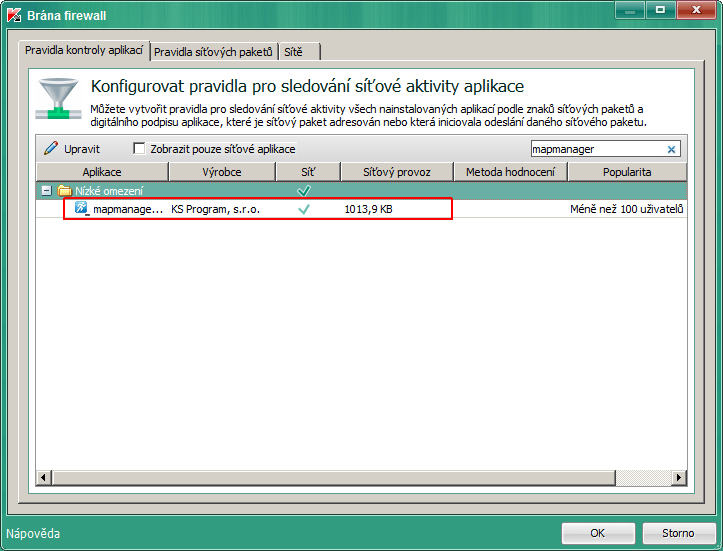
Task: Switch to Pravidla kontroly aplikací tab
Action: coord(84,50)
